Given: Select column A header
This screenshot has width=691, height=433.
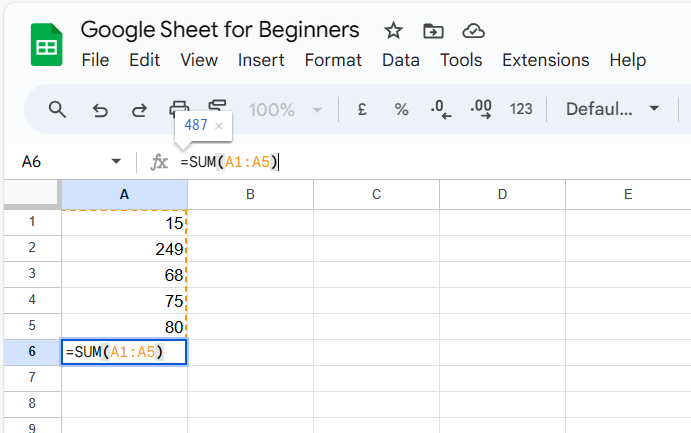Looking at the screenshot, I should (124, 194).
